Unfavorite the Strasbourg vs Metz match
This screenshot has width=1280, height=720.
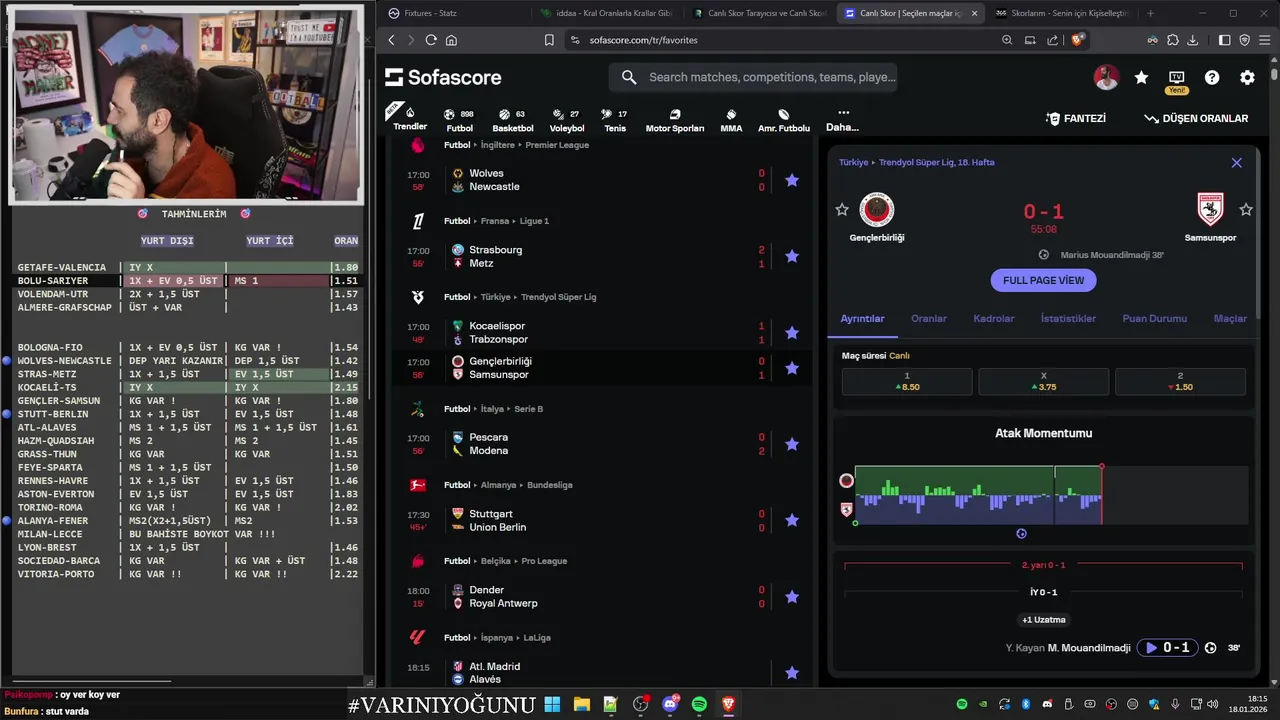pos(792,256)
